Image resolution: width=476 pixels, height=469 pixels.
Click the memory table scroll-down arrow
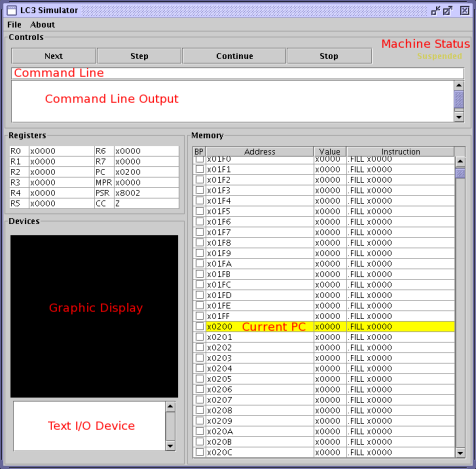click(460, 453)
